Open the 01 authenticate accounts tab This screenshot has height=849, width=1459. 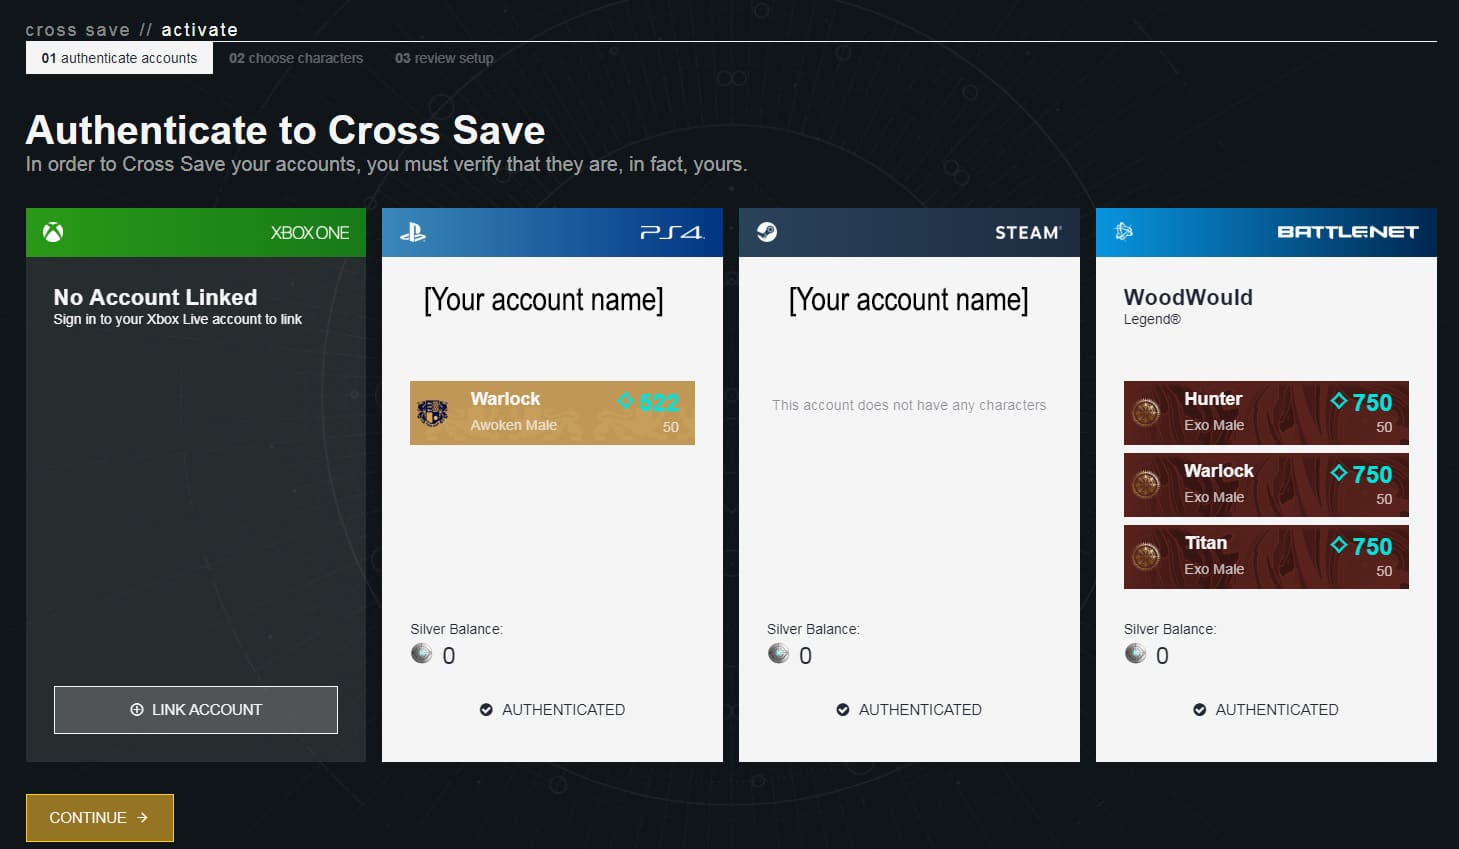(119, 58)
